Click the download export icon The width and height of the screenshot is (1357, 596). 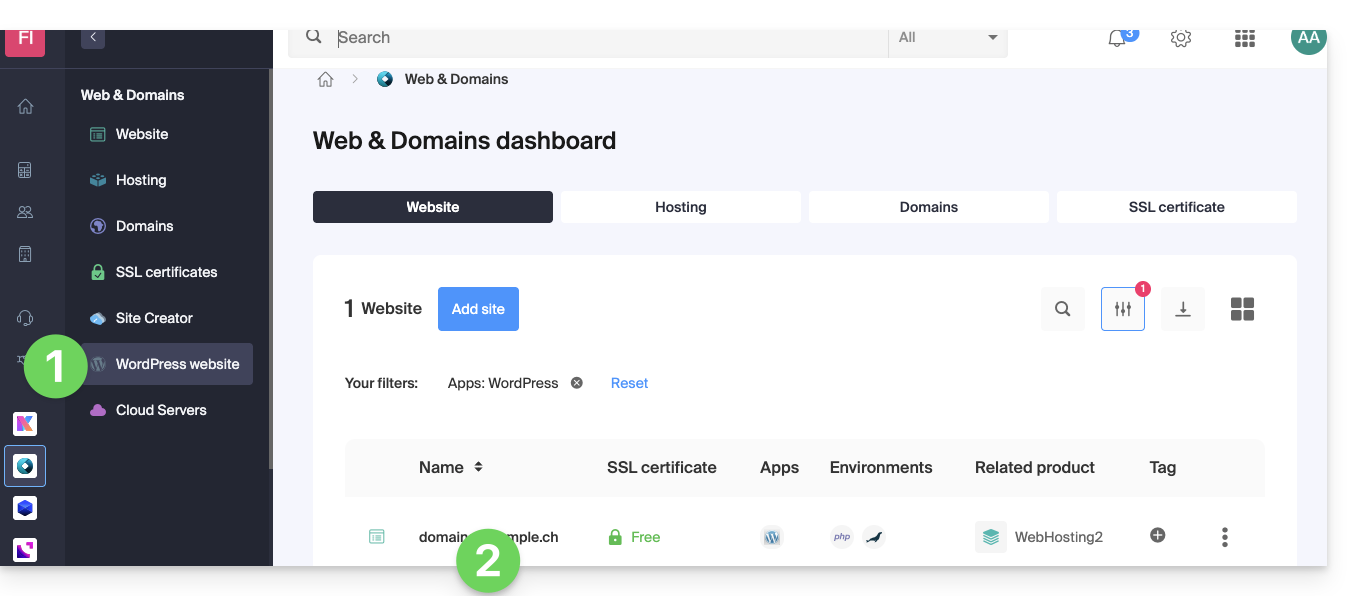1182,309
